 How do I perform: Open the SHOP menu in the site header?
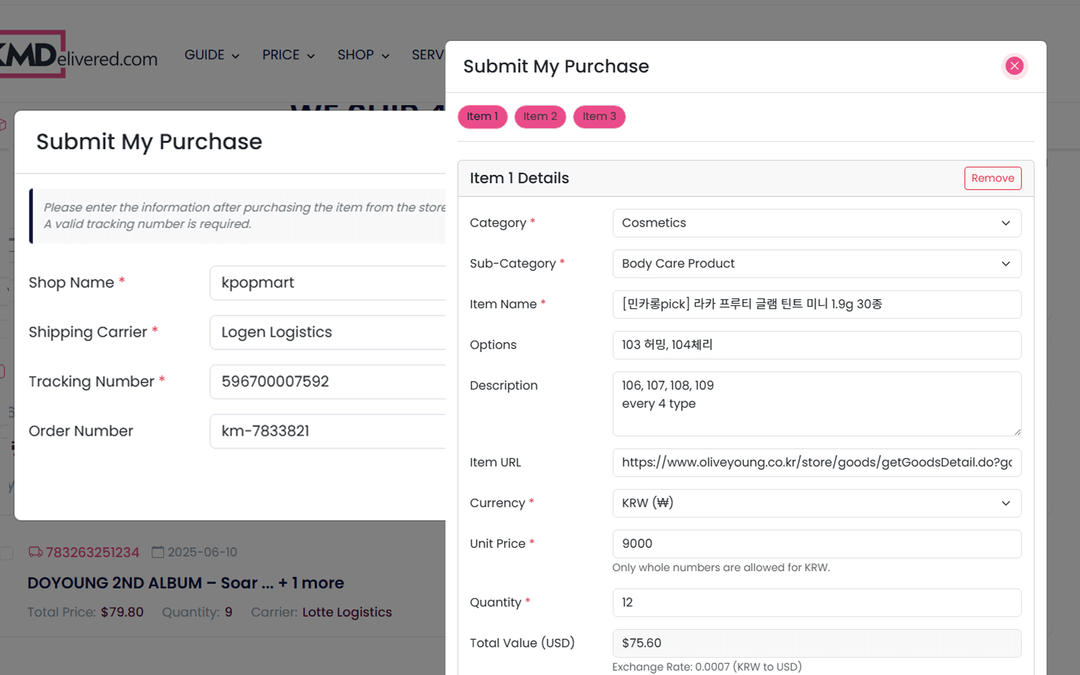tap(363, 55)
